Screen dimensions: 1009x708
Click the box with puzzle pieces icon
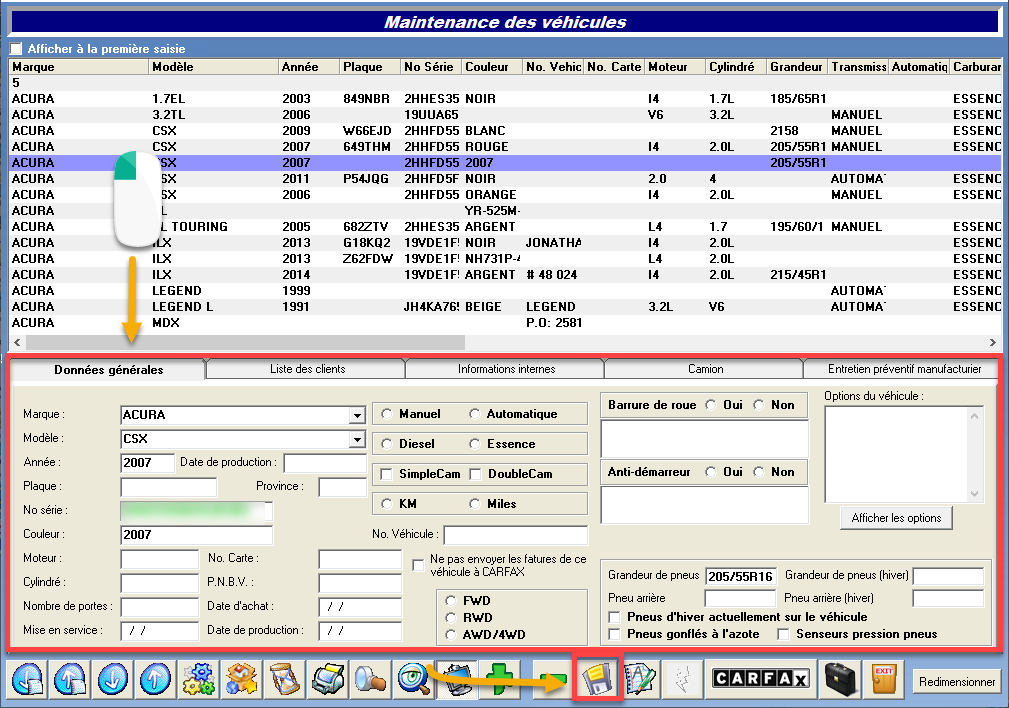point(241,679)
